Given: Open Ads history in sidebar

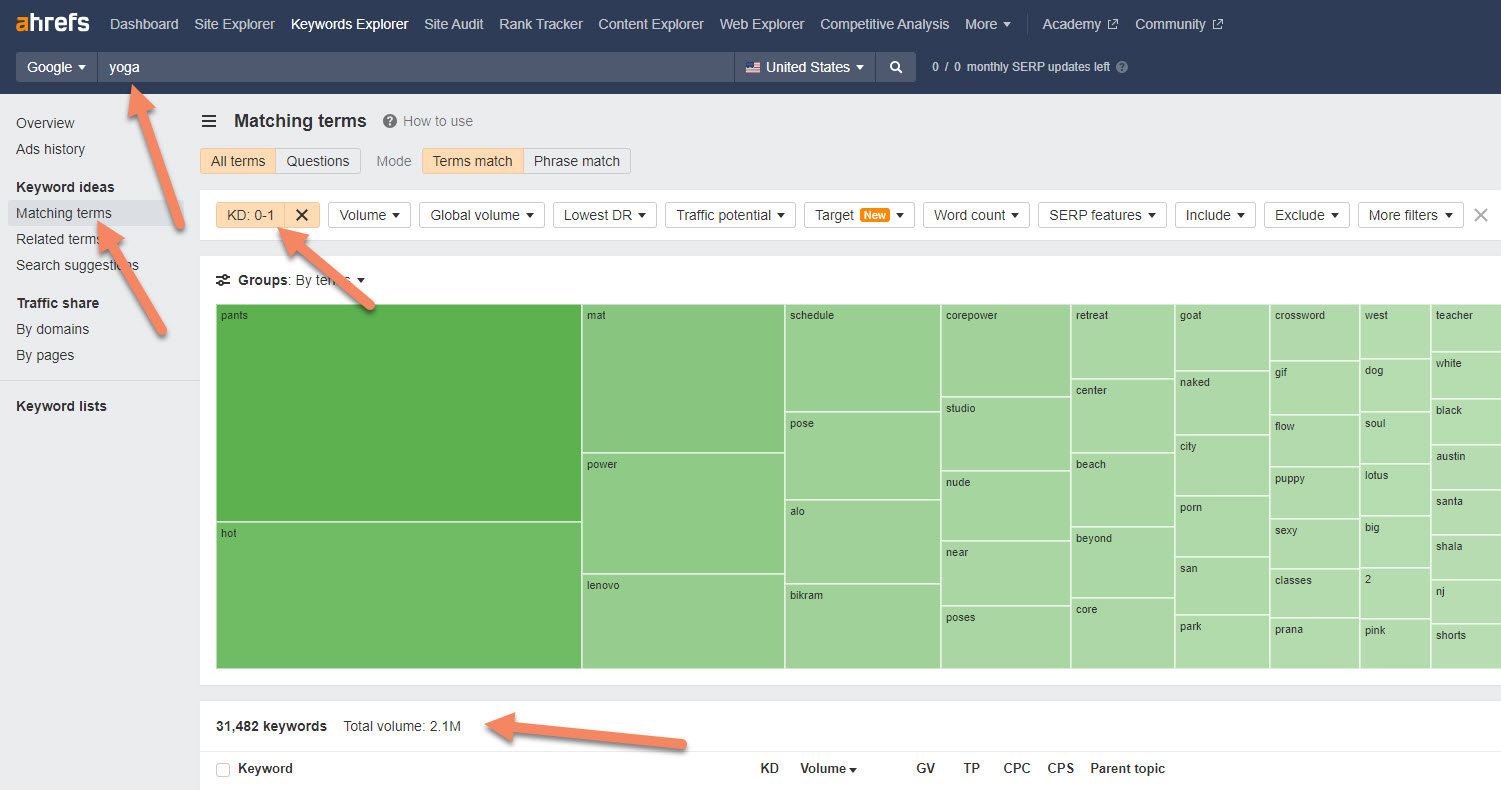Looking at the screenshot, I should (x=50, y=149).
